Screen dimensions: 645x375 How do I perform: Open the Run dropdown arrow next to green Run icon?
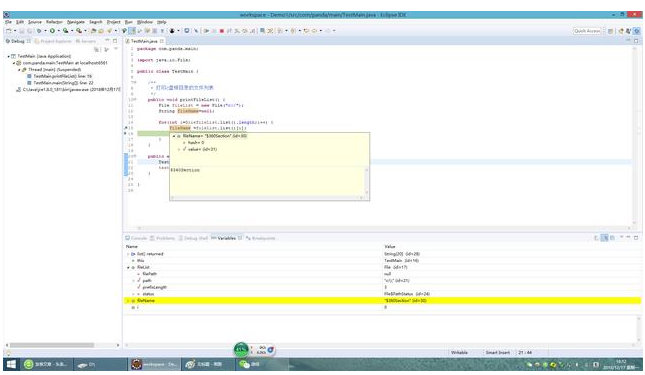coord(58,31)
